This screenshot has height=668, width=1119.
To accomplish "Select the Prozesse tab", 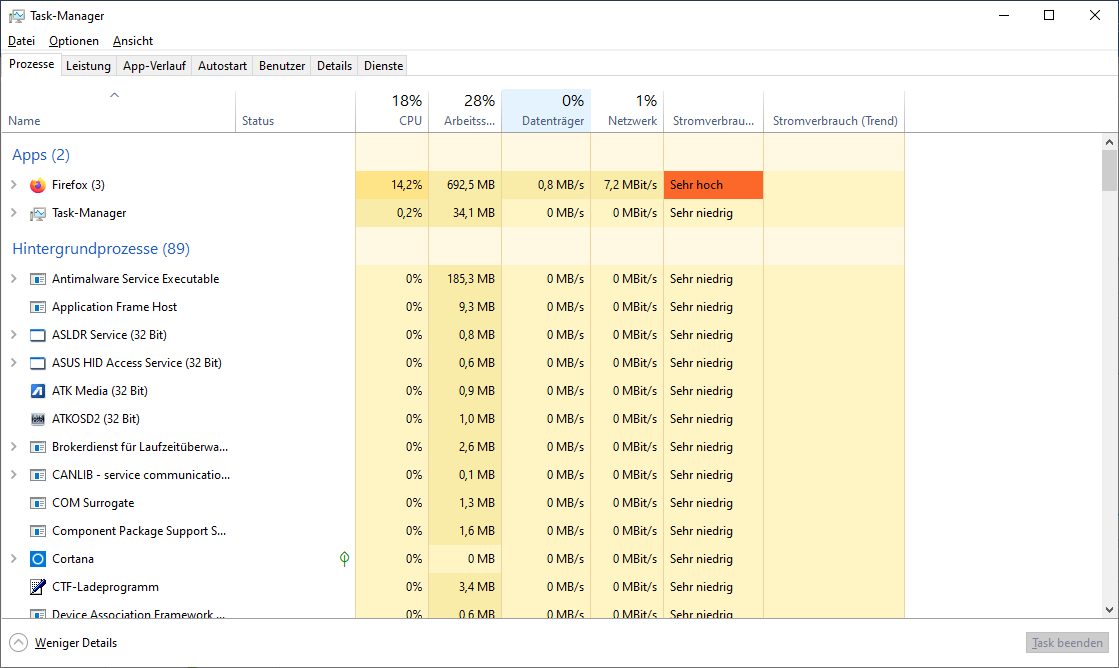I will point(31,64).
